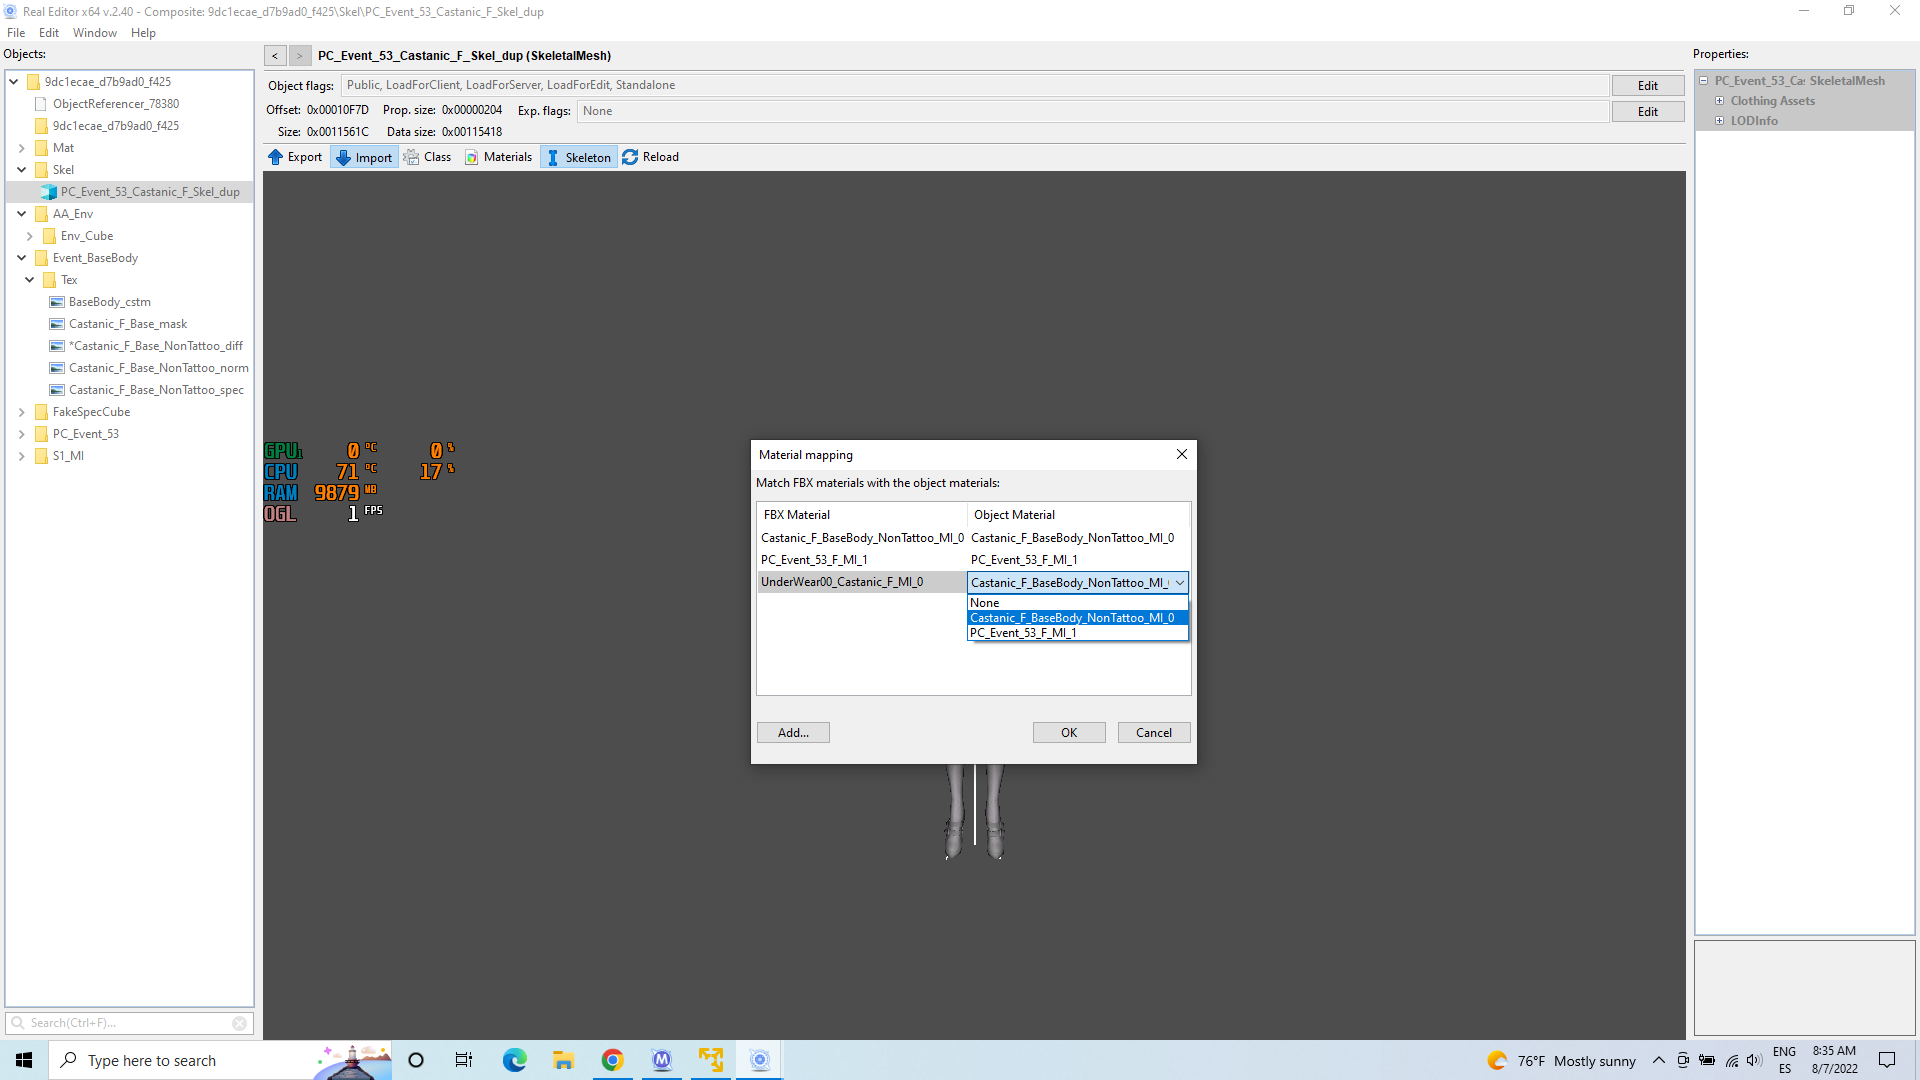Open the Object Material combo box dropdown
Viewport: 1920px width, 1080px height.
tap(1179, 583)
